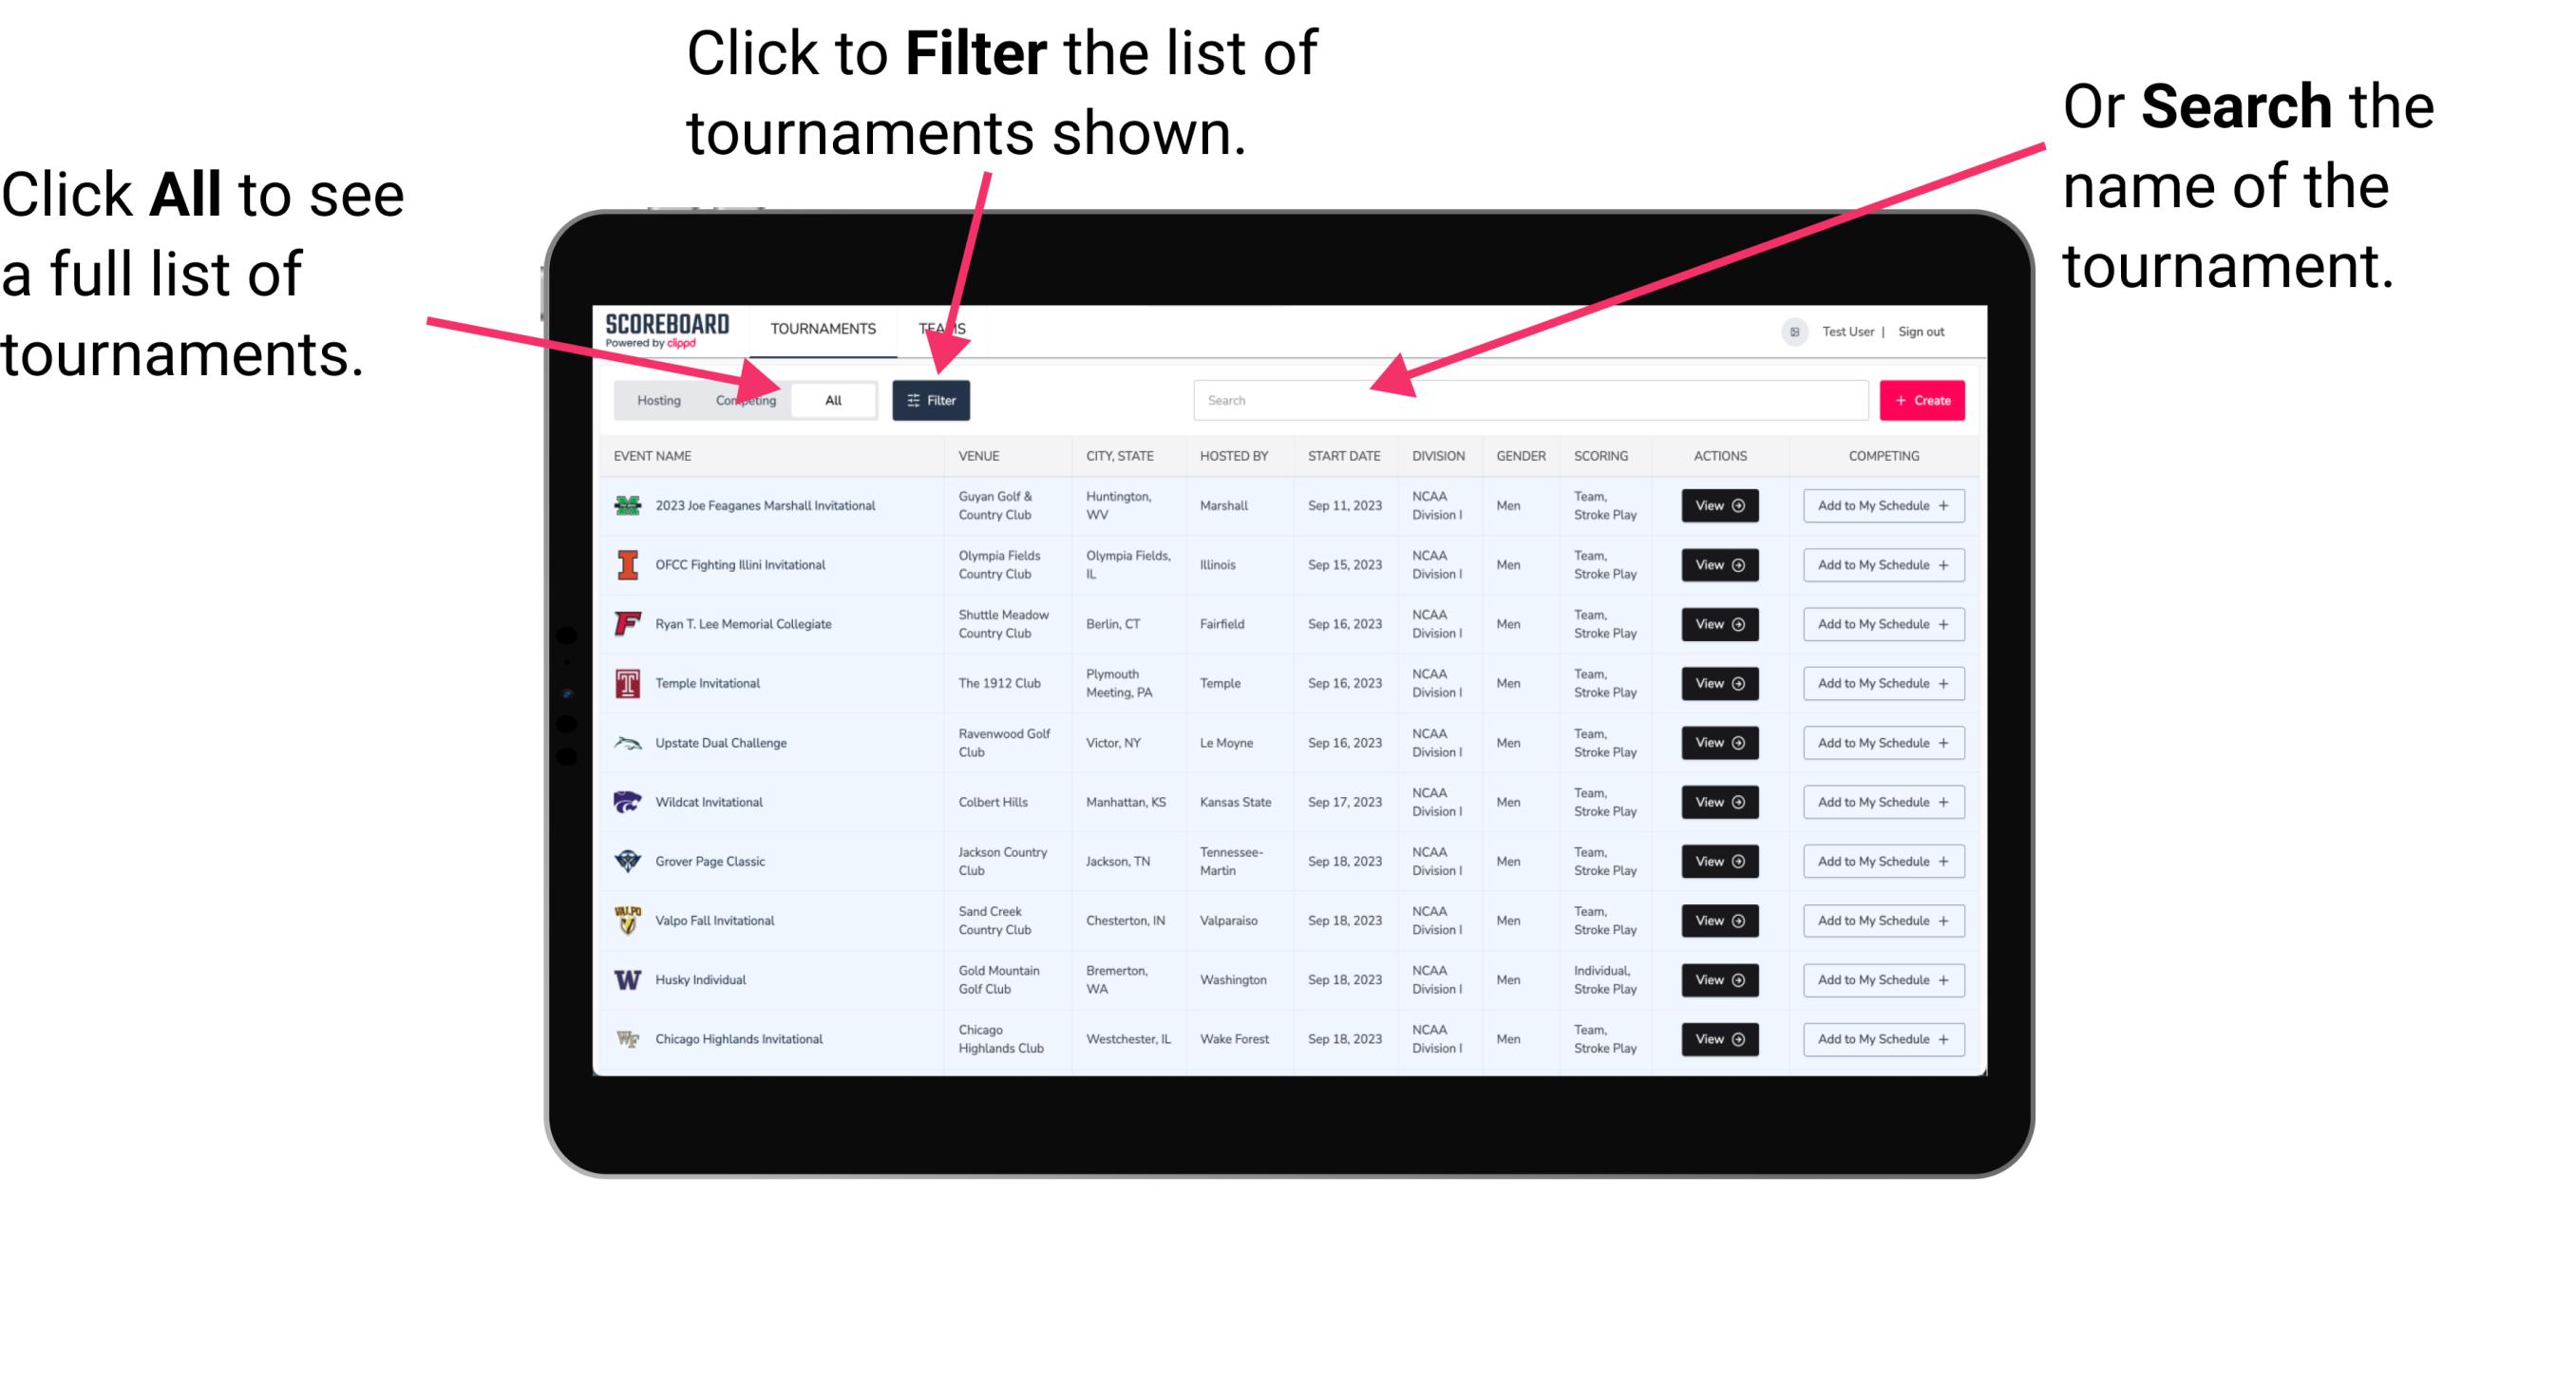The width and height of the screenshot is (2576, 1386).
Task: Click the Create button
Action: pos(1923,399)
